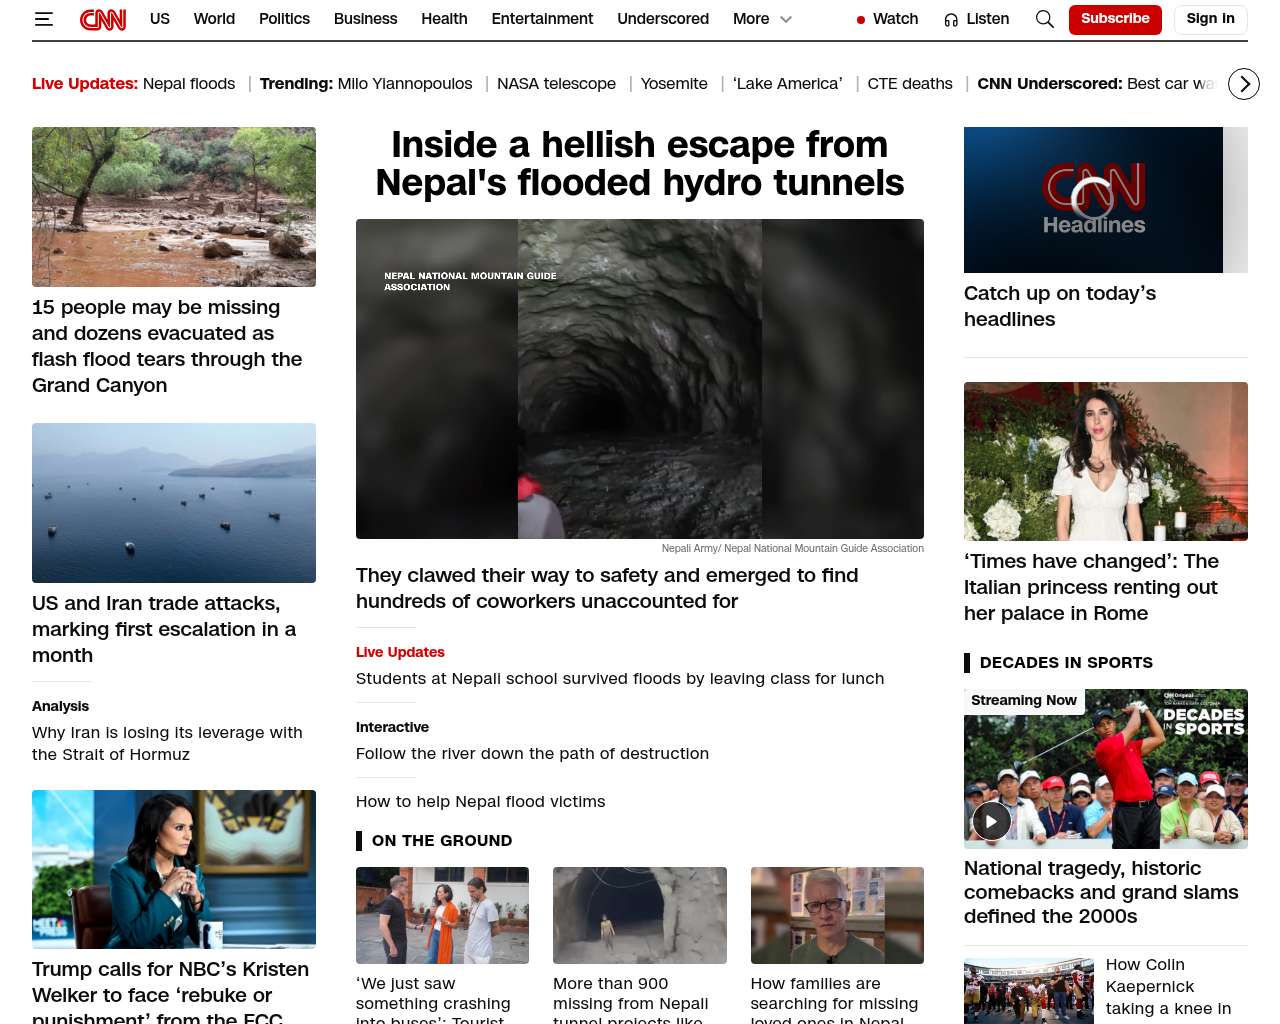Screen dimensions: 1280x1024
Task: Read US and Iran trade attacks story
Action: [164, 629]
